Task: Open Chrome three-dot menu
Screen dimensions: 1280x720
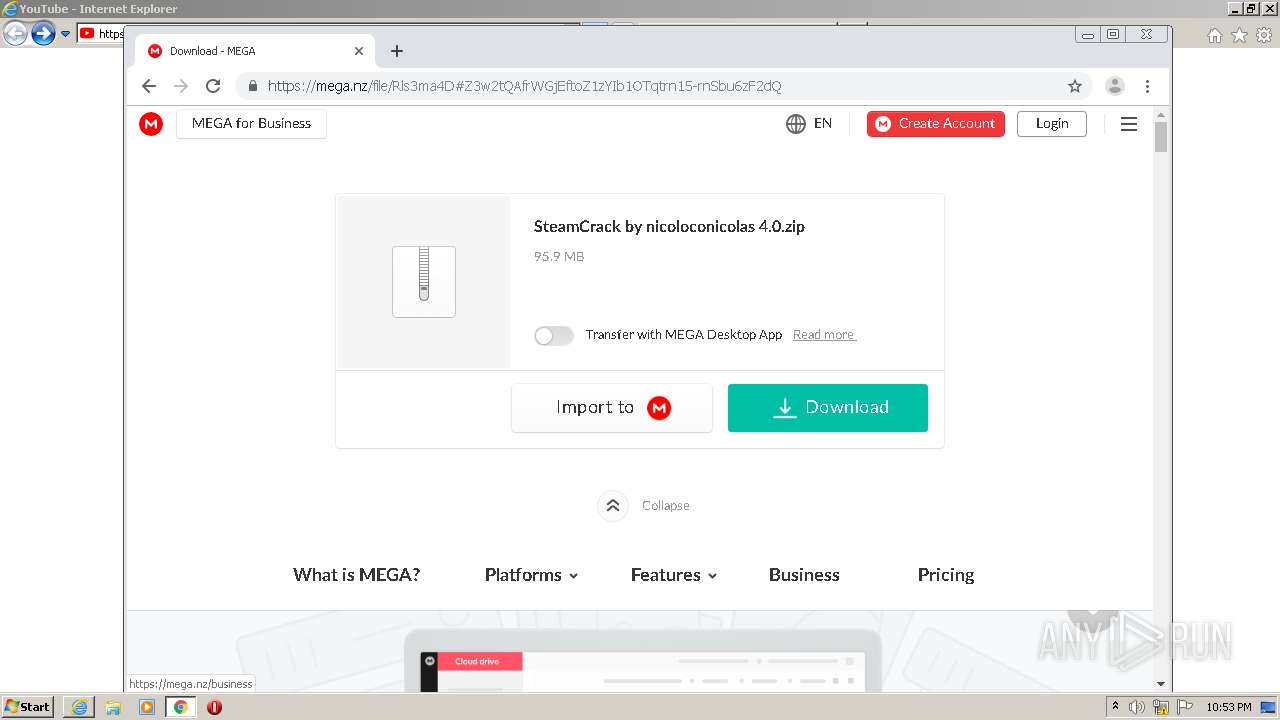Action: point(1148,86)
